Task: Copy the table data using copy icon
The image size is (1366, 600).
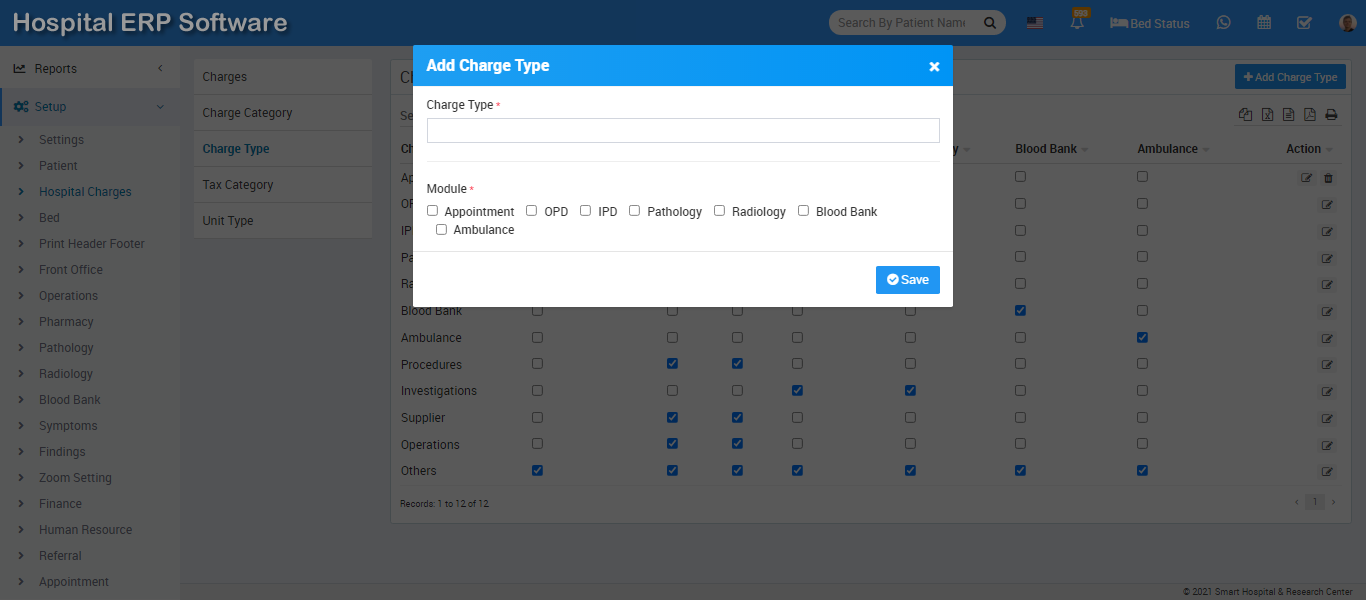Action: (1245, 114)
